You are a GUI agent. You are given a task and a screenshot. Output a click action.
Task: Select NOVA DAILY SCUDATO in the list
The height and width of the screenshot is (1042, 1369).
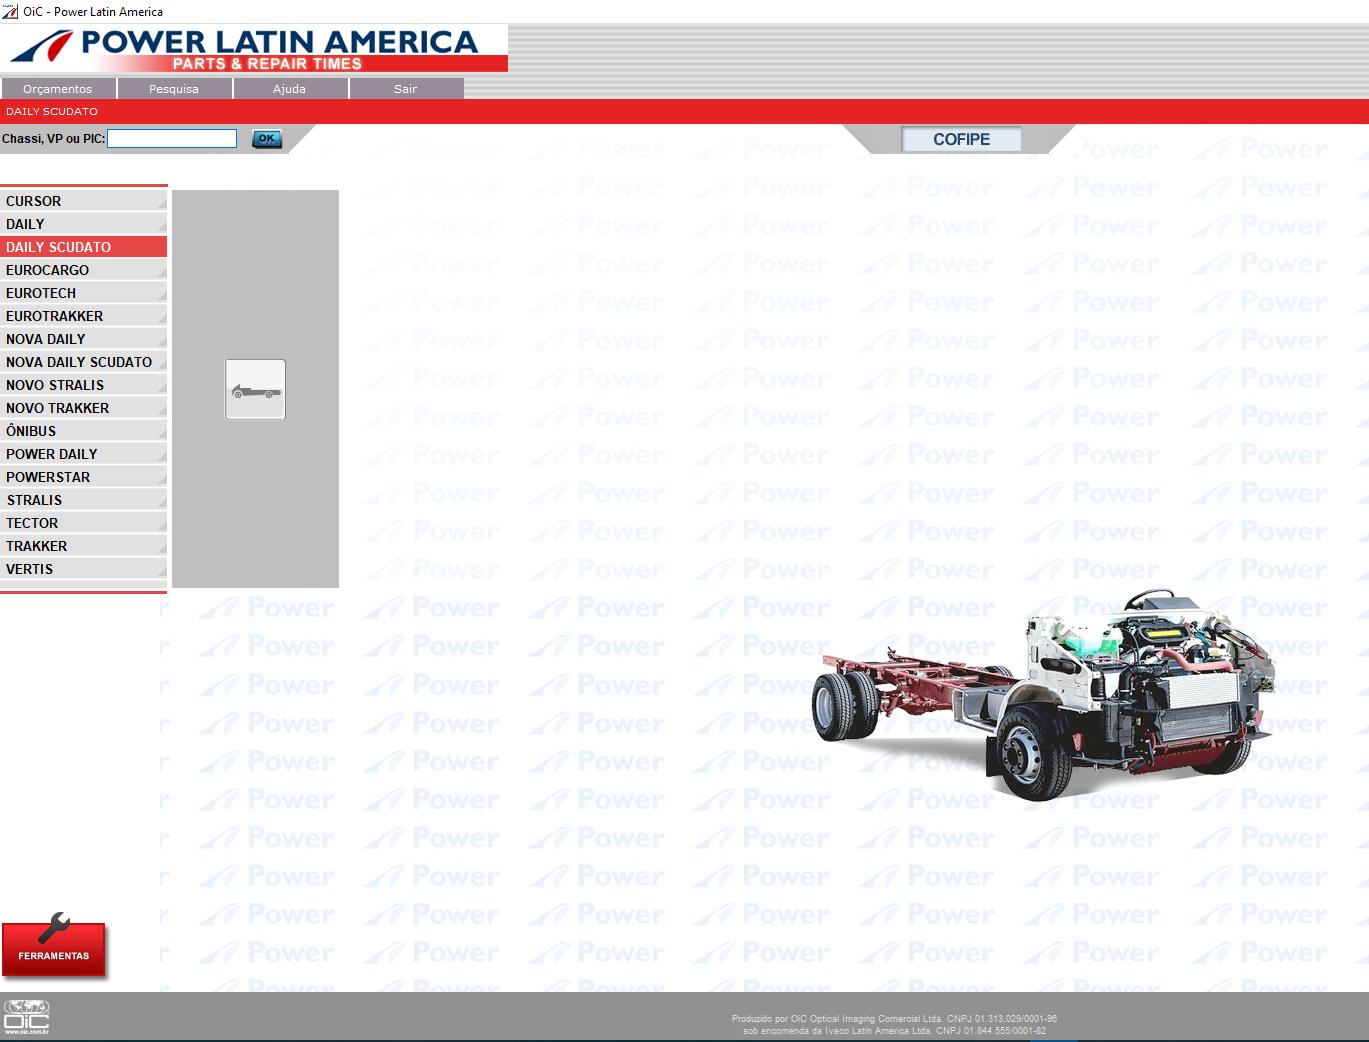pos(84,362)
